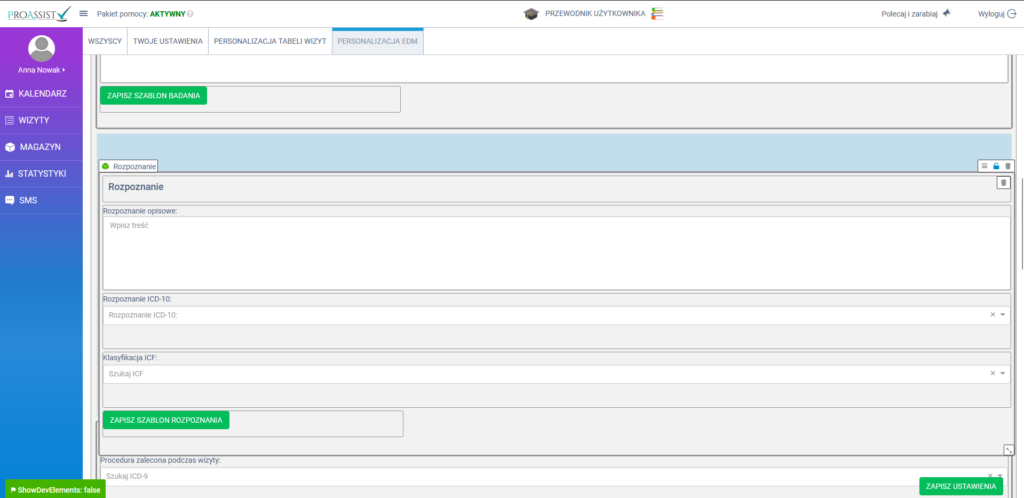Toggle the ShowDevElements flag
Image resolution: width=1024 pixels, height=498 pixels.
(55, 489)
